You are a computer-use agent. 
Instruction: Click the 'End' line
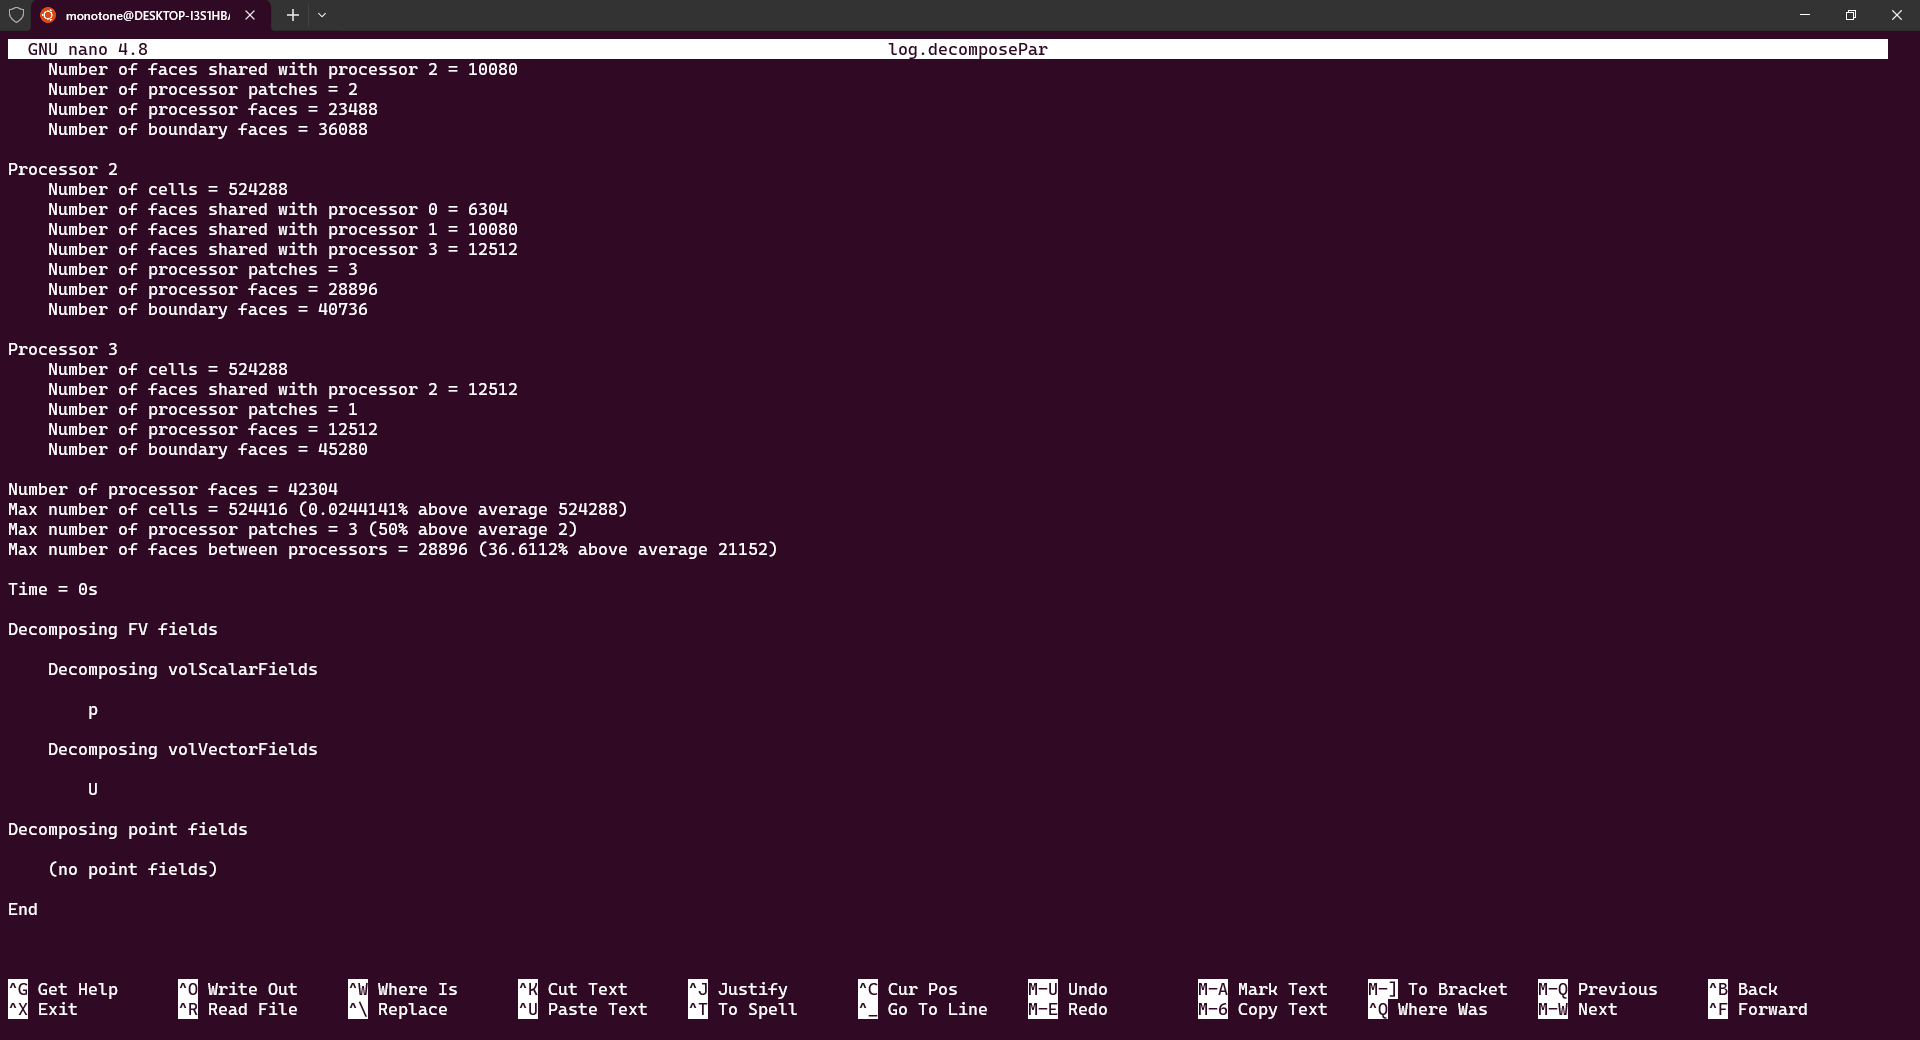pos(23,909)
